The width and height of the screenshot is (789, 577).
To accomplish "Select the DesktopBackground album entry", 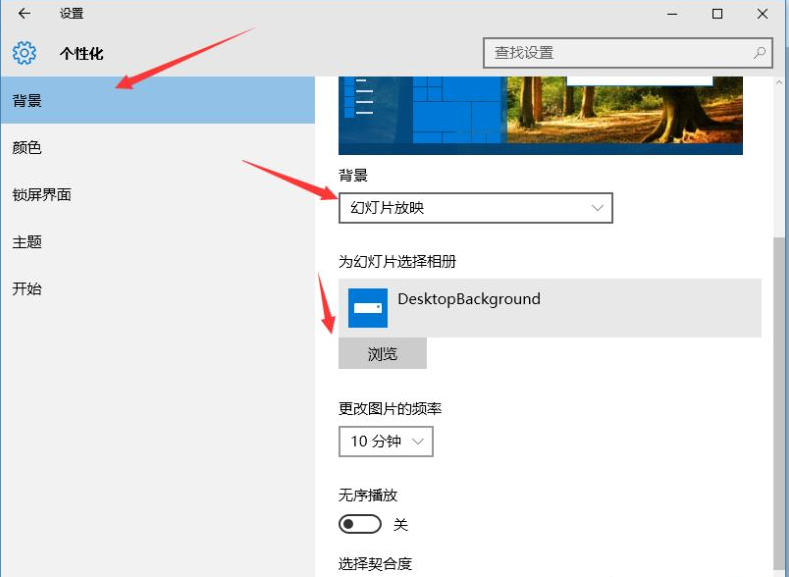I will [x=550, y=308].
